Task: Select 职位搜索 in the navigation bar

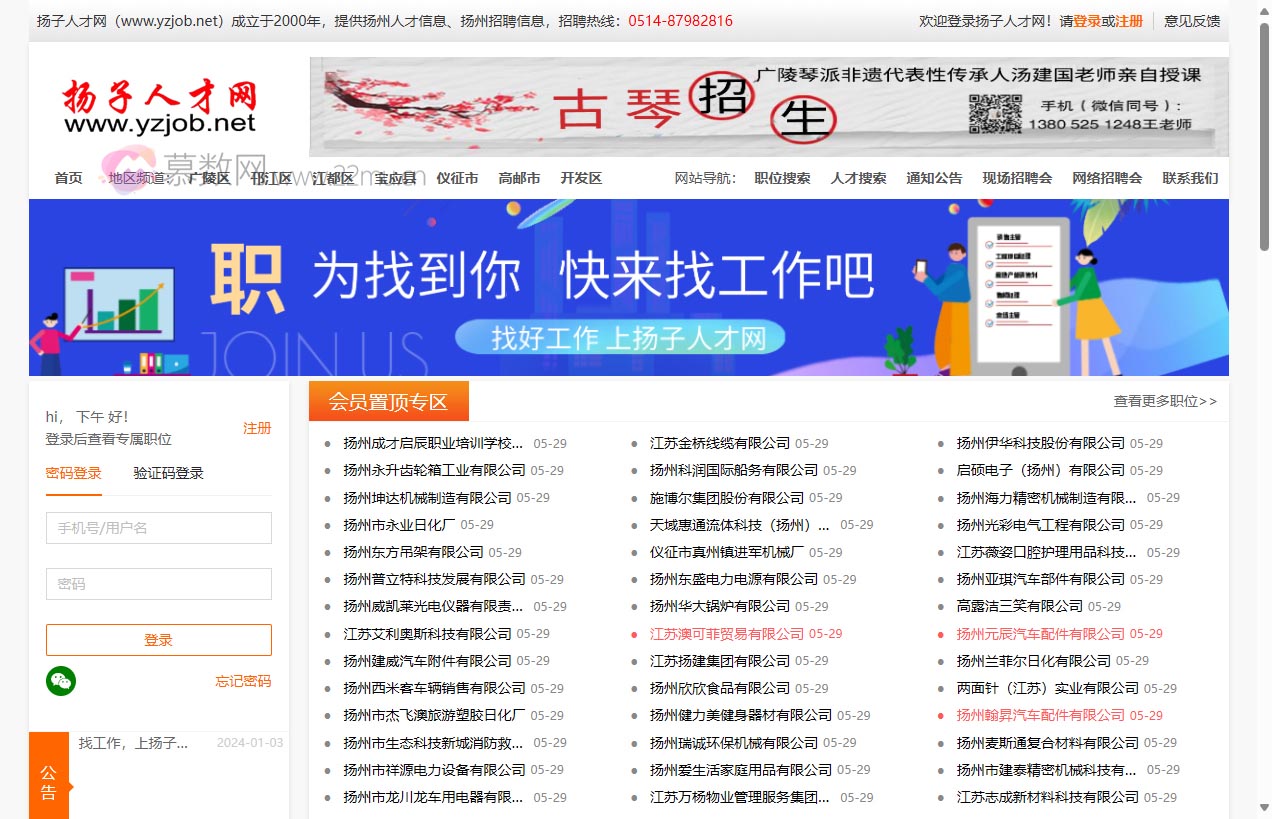Action: tap(782, 177)
